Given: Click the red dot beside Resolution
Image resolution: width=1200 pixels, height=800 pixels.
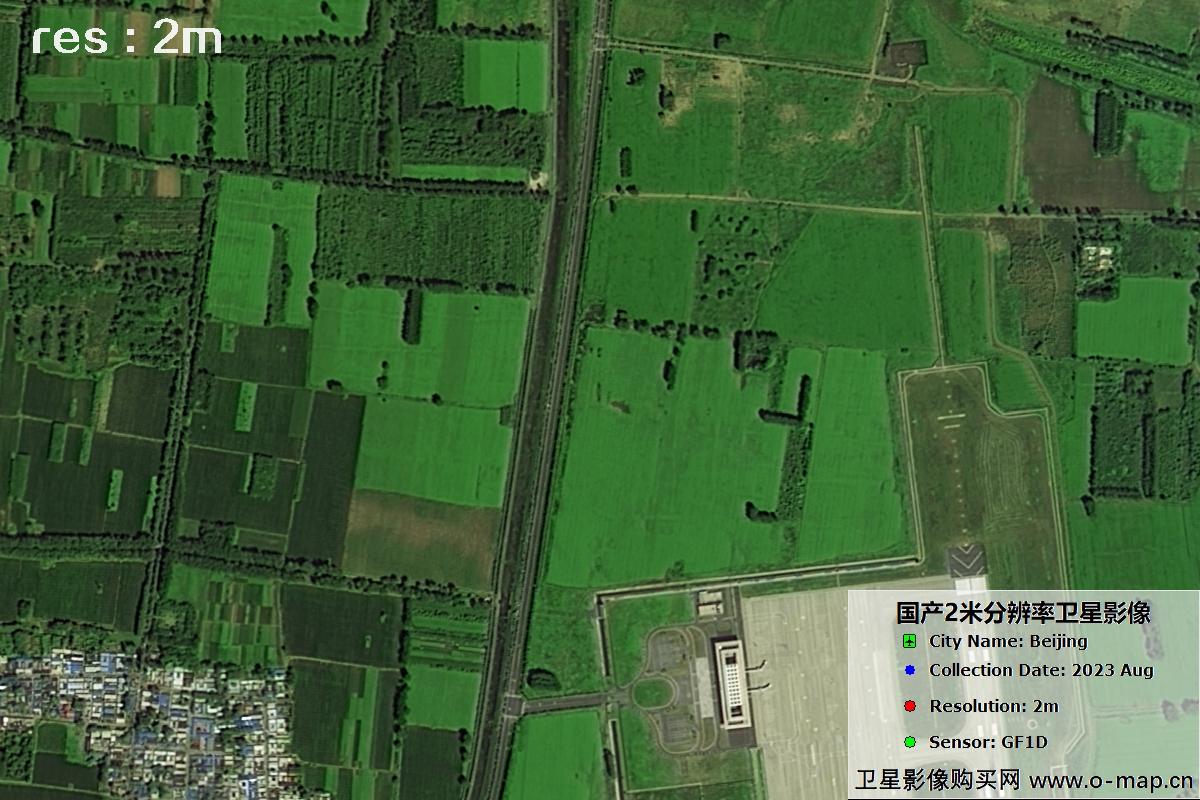Looking at the screenshot, I should coord(909,706).
